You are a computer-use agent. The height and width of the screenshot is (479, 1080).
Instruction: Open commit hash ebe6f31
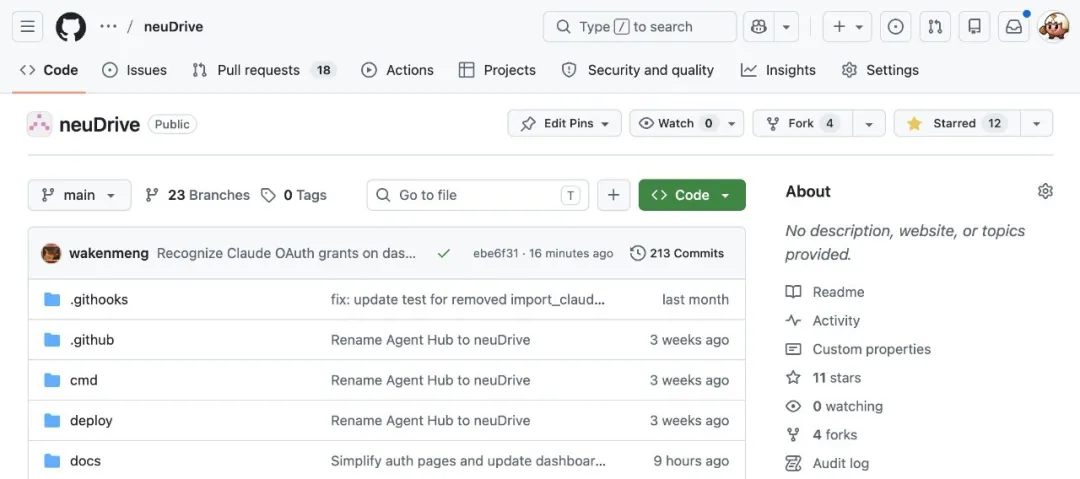click(495, 254)
